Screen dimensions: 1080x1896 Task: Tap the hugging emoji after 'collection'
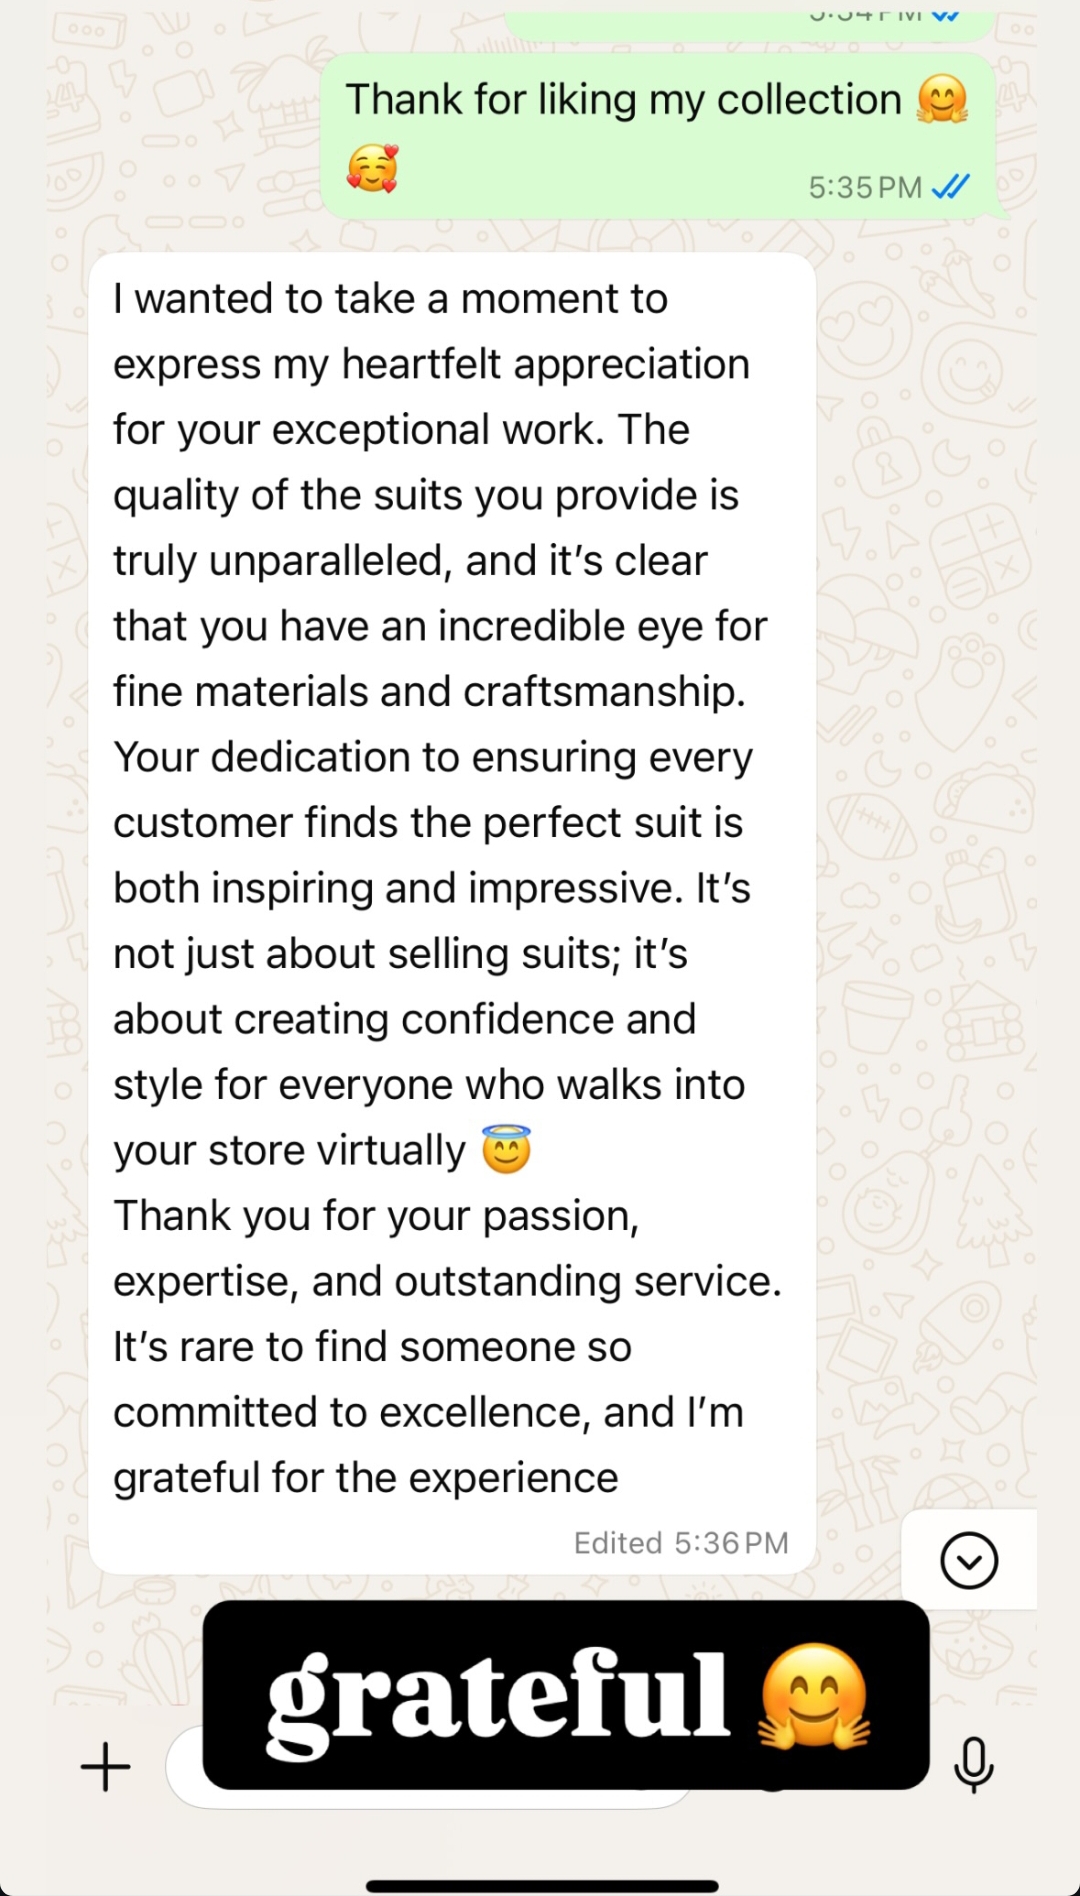coord(941,98)
